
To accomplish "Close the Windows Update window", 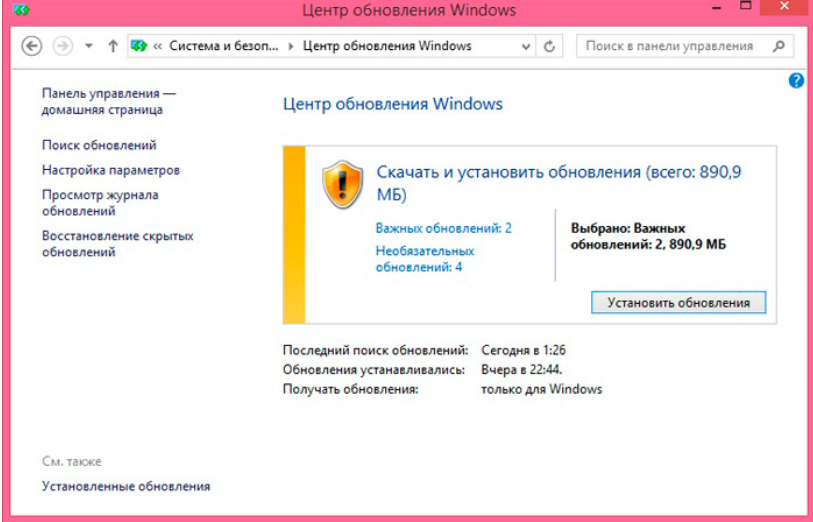I will (x=784, y=7).
